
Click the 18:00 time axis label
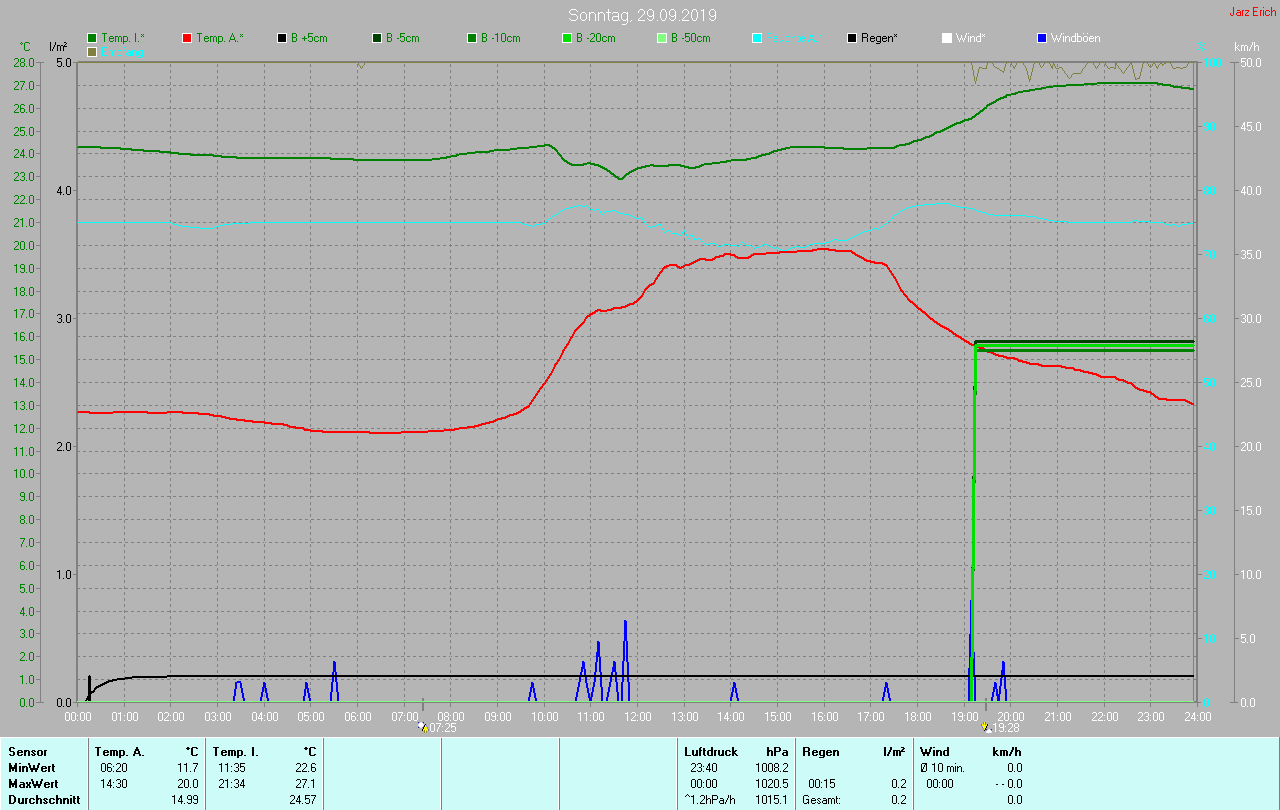(x=917, y=717)
